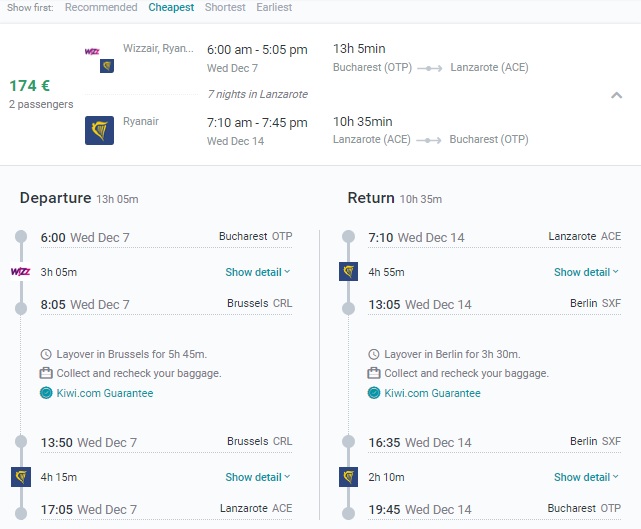641x529 pixels.
Task: Sort results by Shortest
Action: click(x=225, y=8)
